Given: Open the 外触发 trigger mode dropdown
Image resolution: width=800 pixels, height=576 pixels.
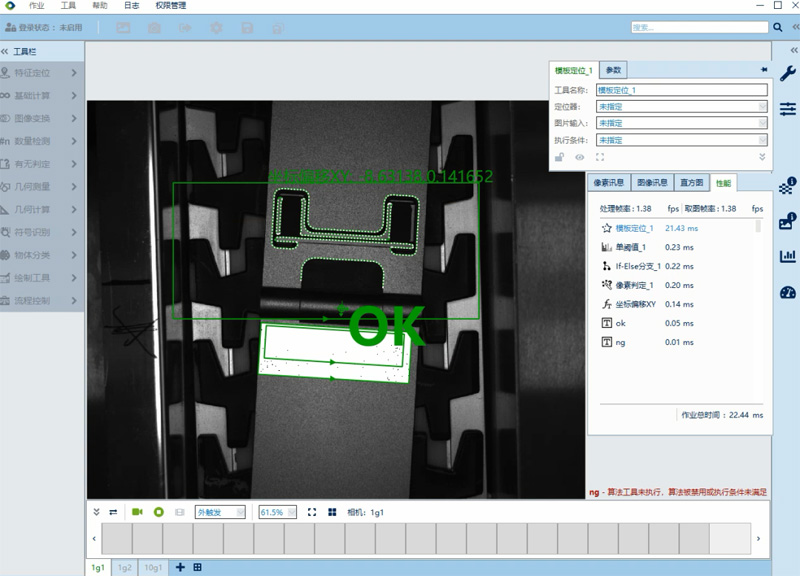Looking at the screenshot, I should coord(219,512).
